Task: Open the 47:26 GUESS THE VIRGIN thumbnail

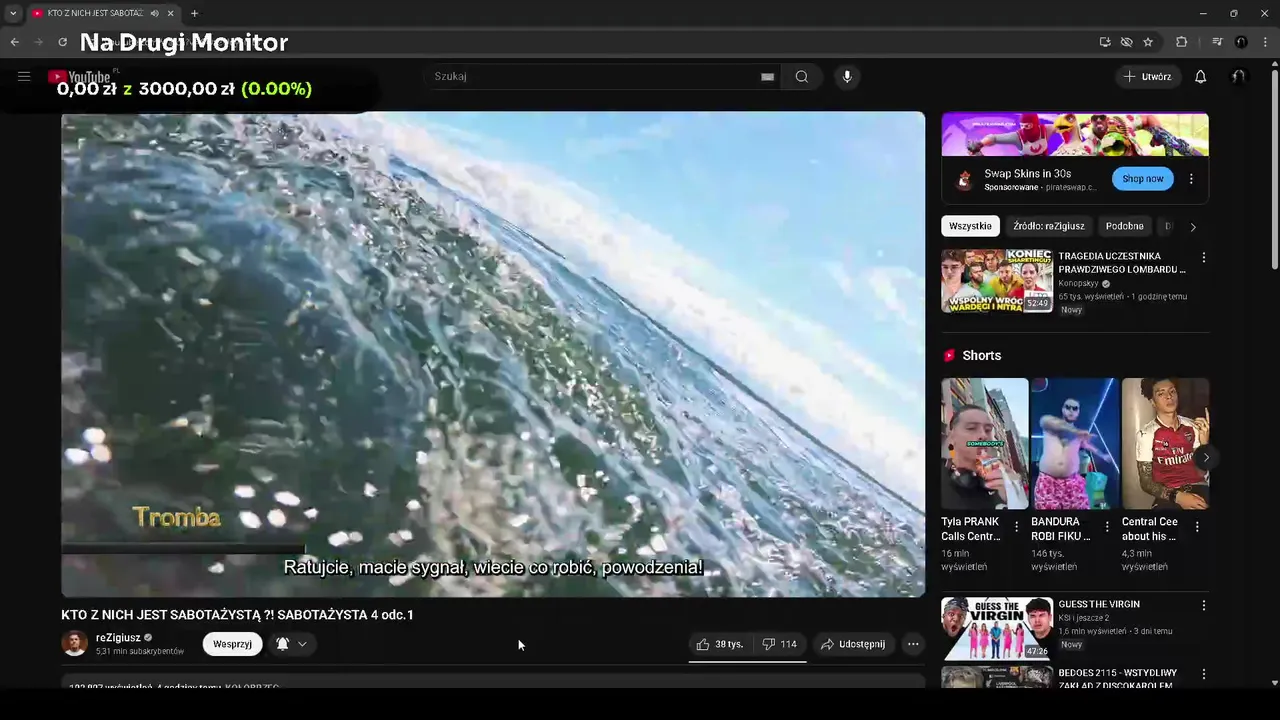Action: [997, 629]
